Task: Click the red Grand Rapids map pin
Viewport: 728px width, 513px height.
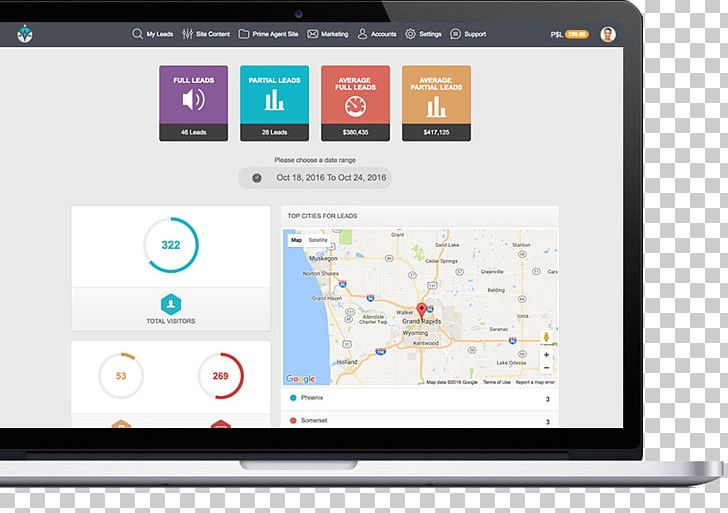Action: 421,311
